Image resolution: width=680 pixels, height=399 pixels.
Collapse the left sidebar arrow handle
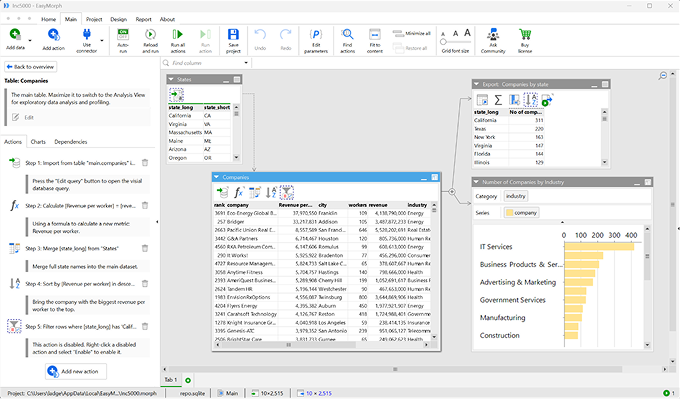pyautogui.click(x=157, y=222)
